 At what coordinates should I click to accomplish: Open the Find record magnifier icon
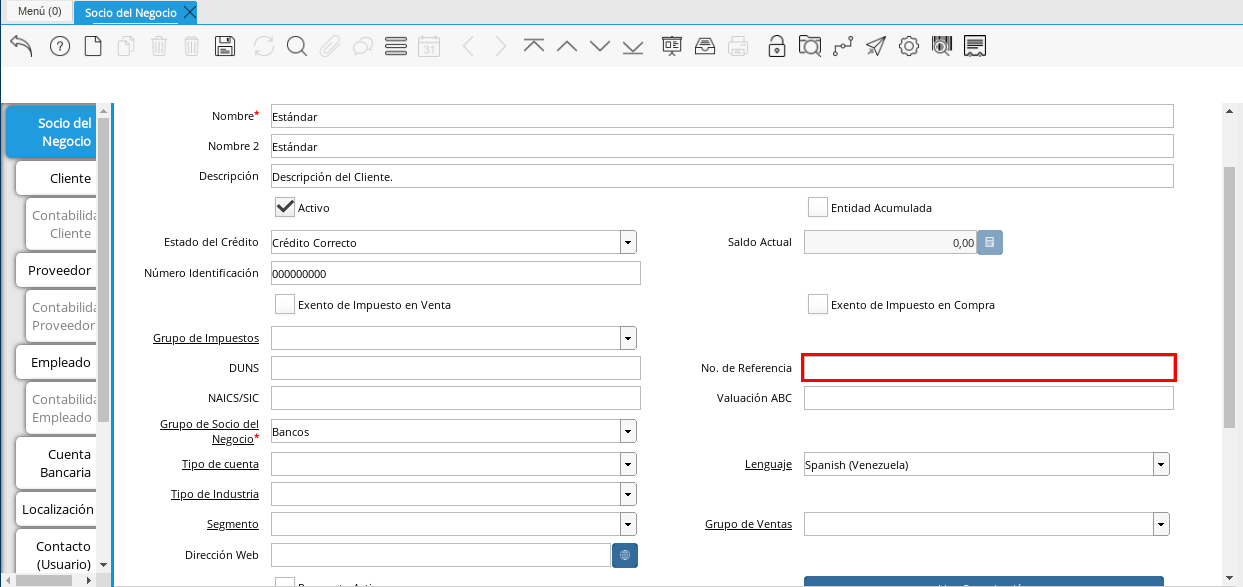click(296, 46)
